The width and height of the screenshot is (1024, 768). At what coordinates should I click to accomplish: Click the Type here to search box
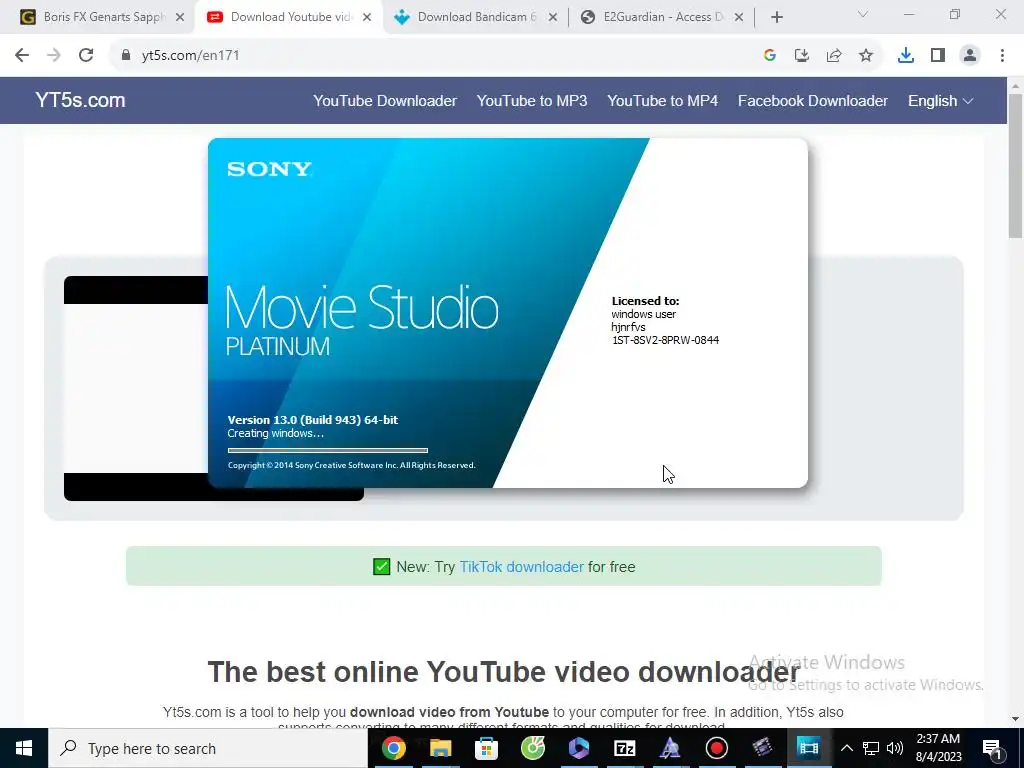208,748
